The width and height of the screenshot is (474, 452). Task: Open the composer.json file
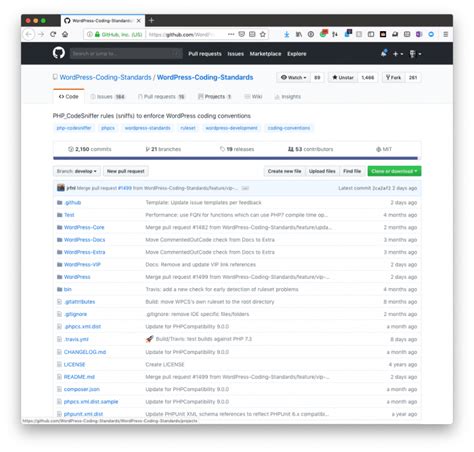(82, 389)
